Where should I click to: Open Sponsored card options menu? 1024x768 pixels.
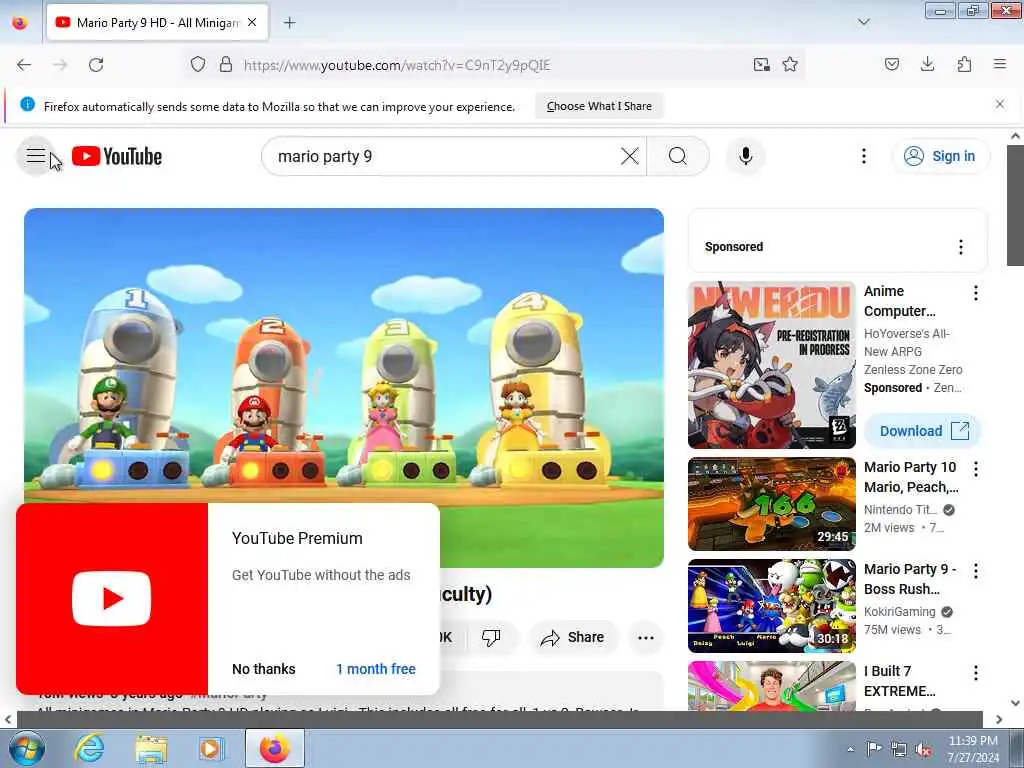tap(960, 247)
